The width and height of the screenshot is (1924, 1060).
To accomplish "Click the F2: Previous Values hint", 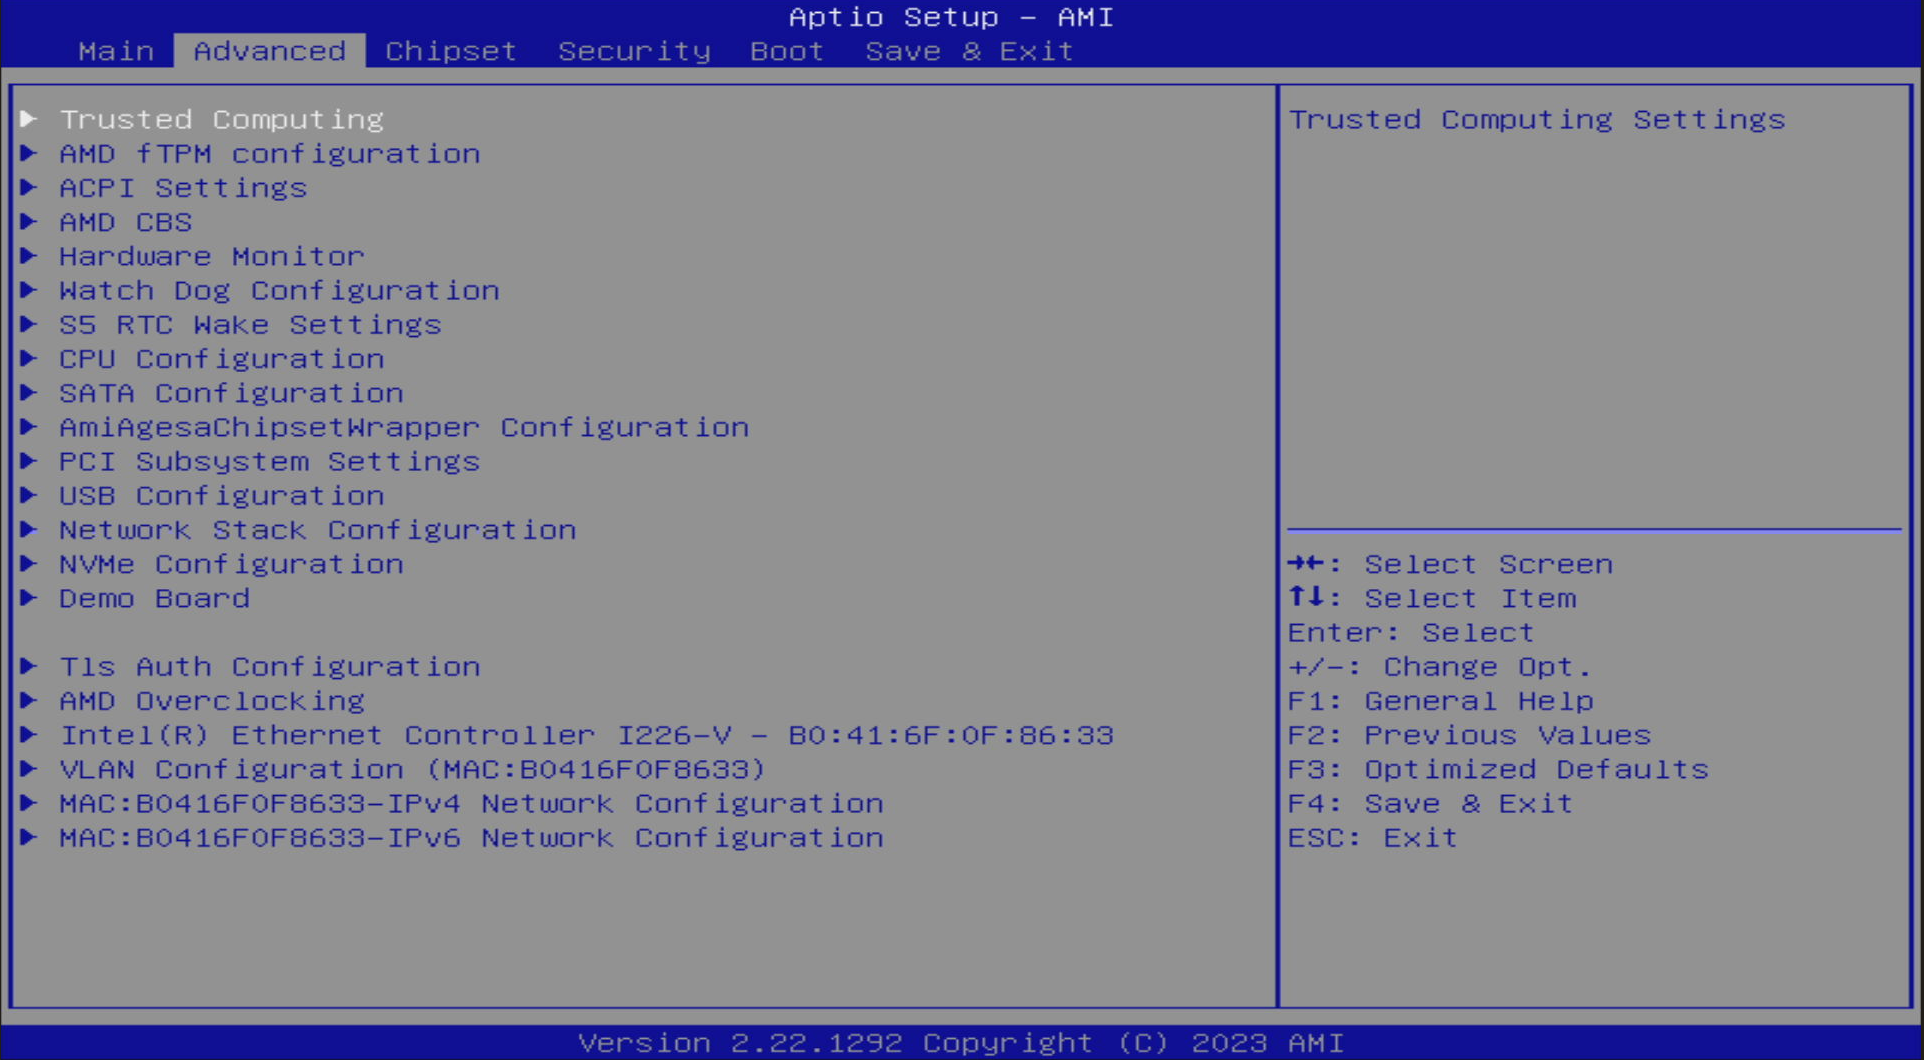I will (x=1470, y=735).
